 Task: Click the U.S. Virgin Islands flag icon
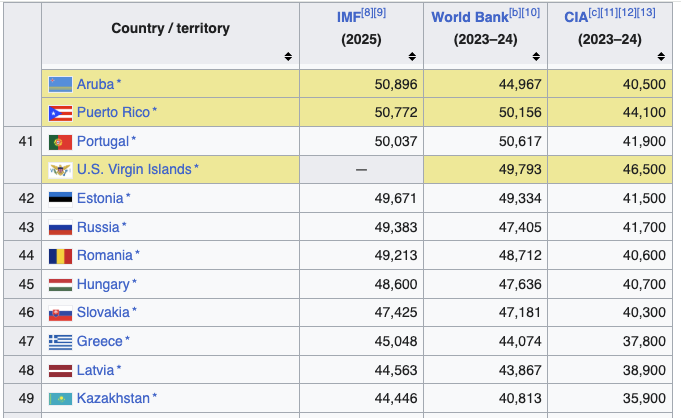[x=60, y=170]
